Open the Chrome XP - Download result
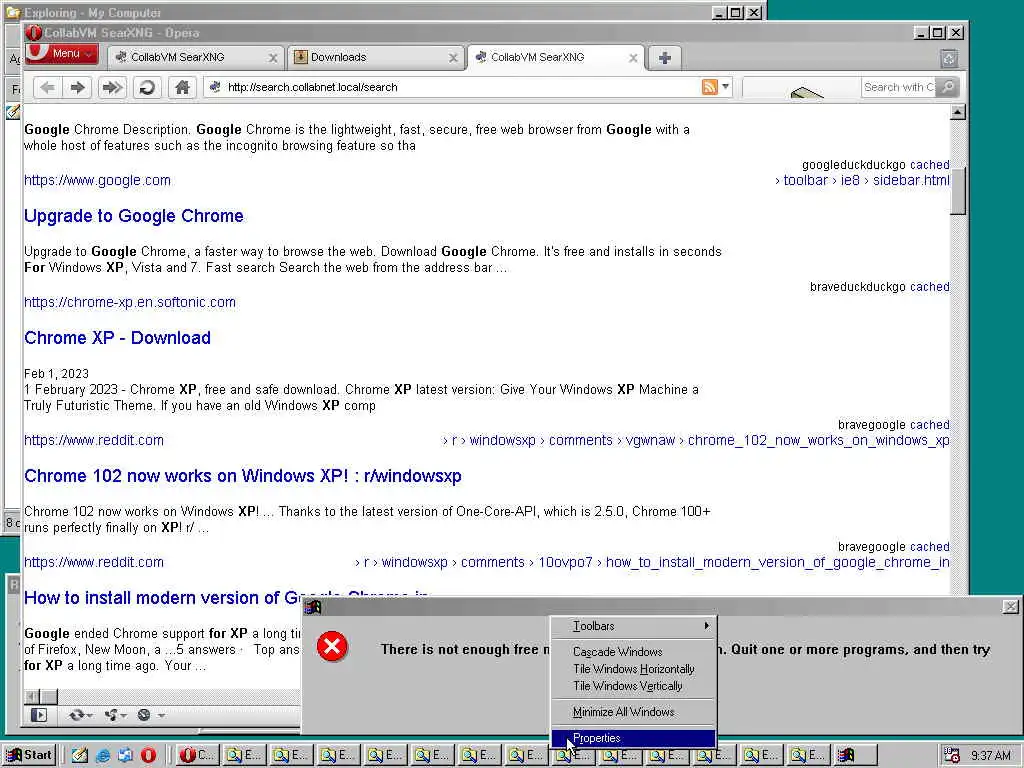 pyautogui.click(x=118, y=338)
